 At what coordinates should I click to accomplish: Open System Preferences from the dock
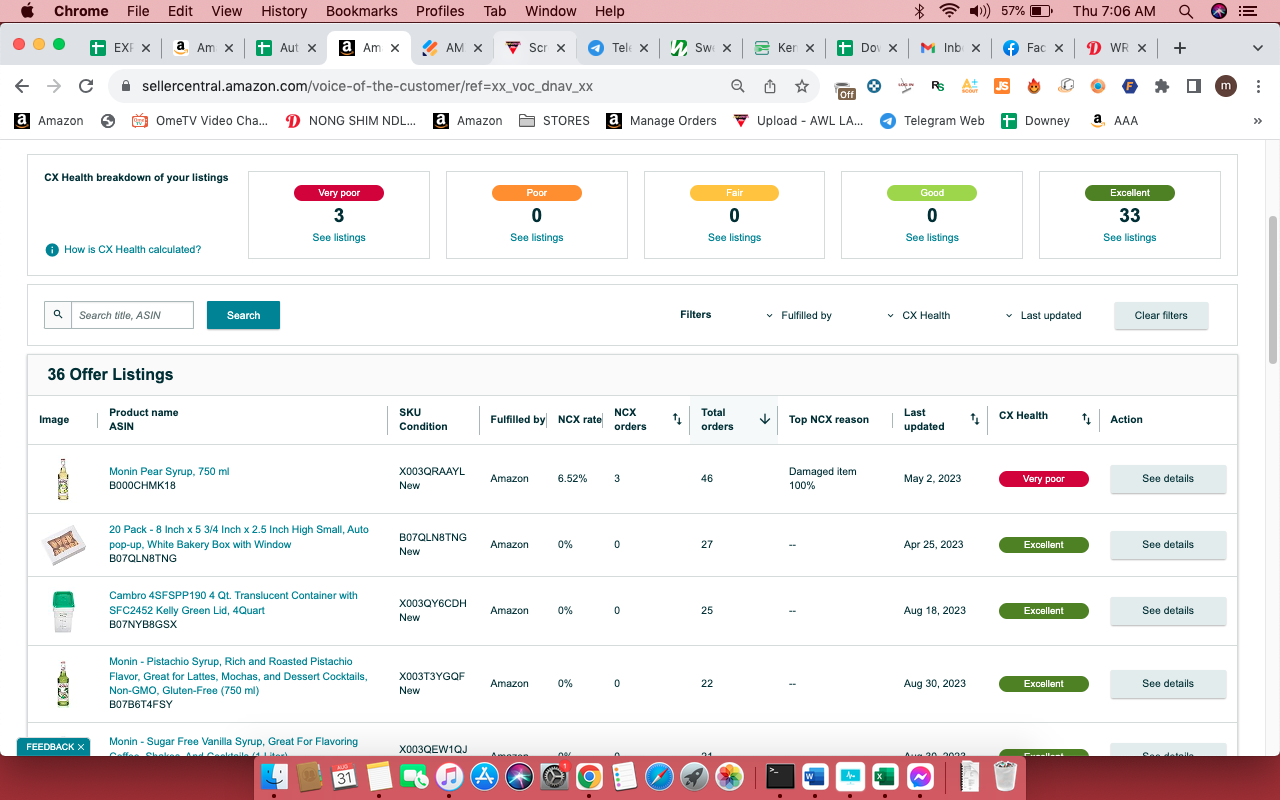pos(554,775)
